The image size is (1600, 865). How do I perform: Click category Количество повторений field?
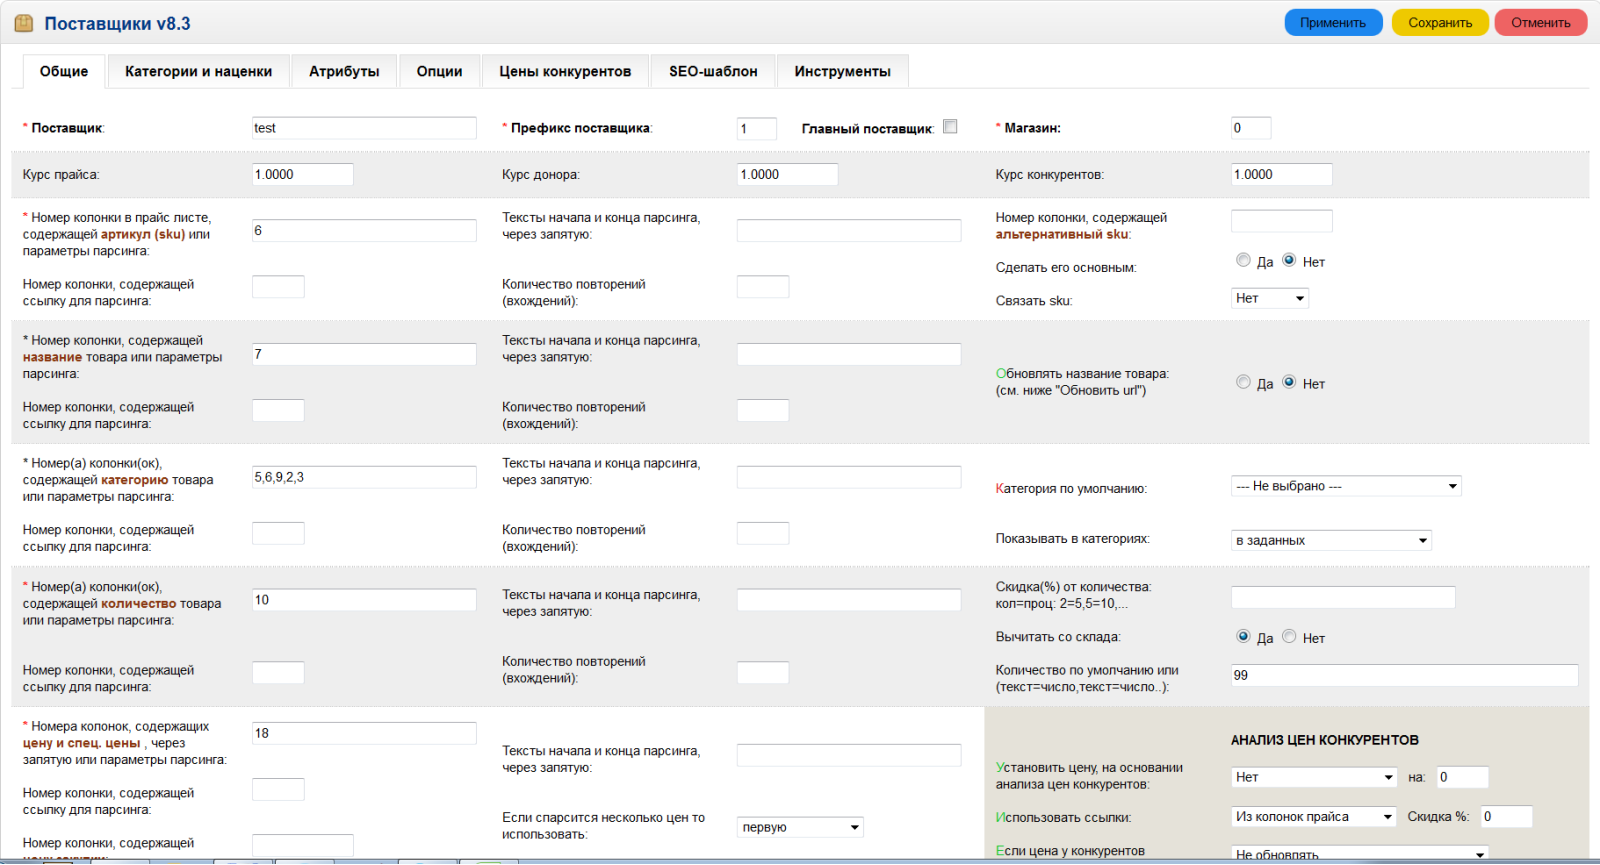763,533
